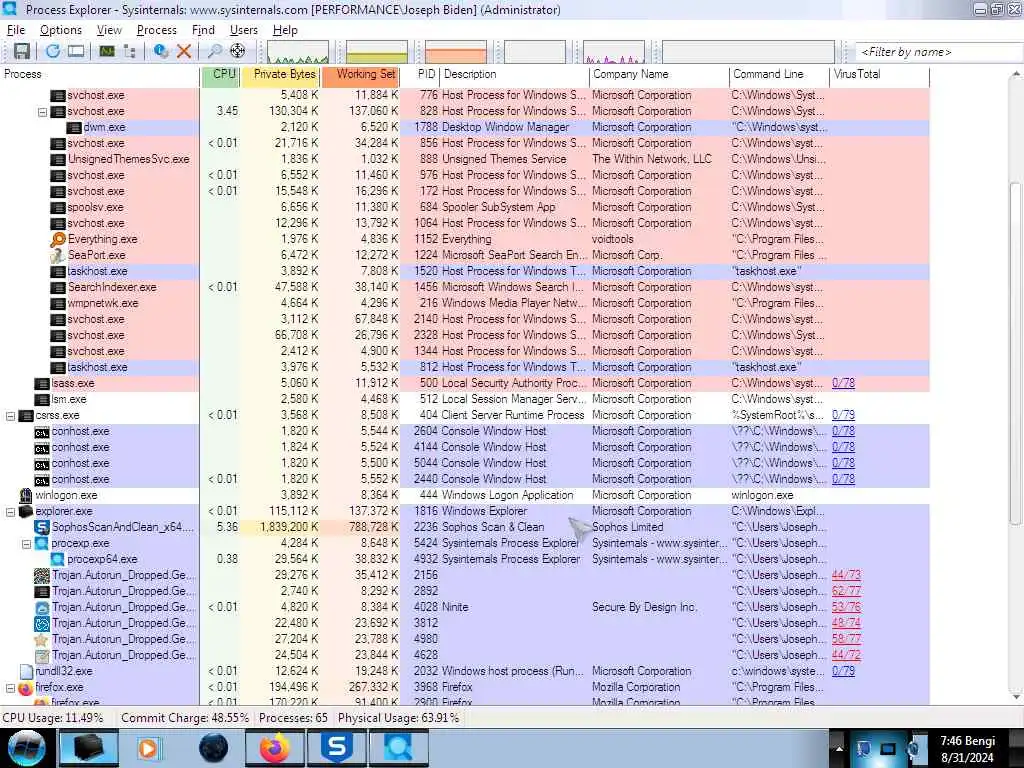
Task: Collapse the svchost.exe PID 828 node
Action: [x=42, y=112]
